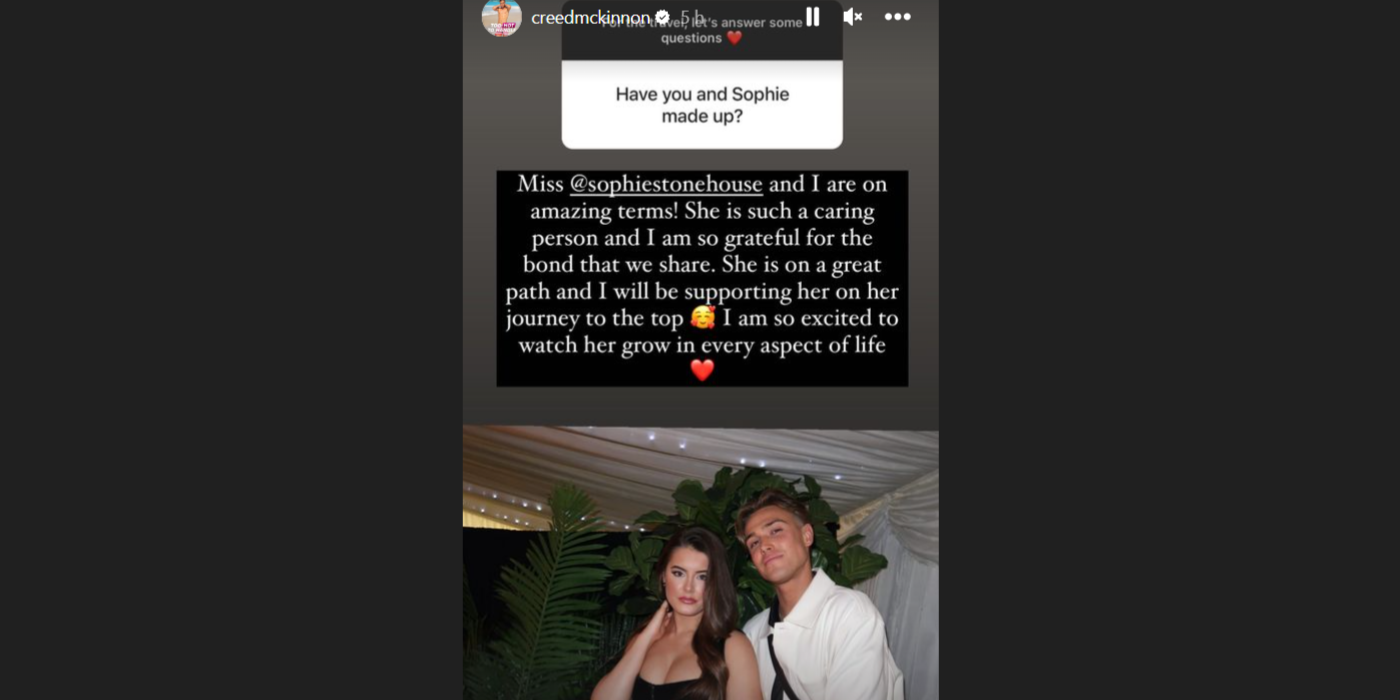Click the verified badge next to username
The image size is (1400, 700).
point(662,17)
